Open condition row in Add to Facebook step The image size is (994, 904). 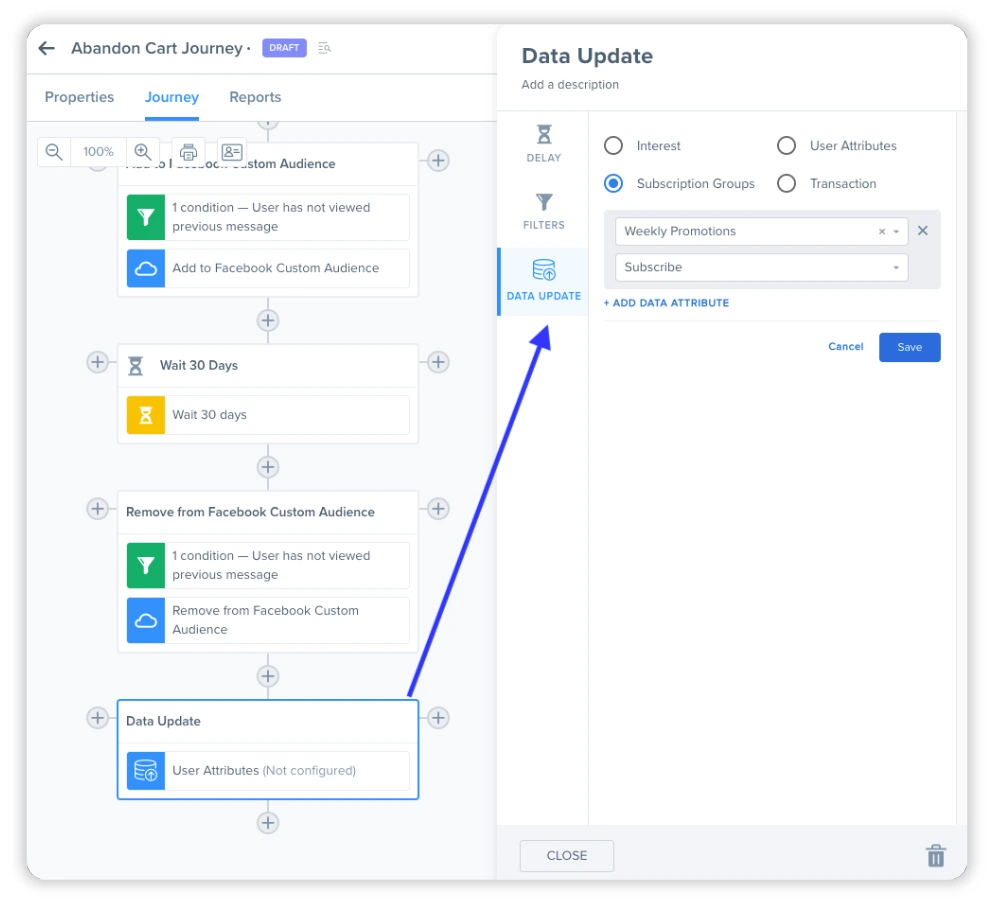point(268,217)
